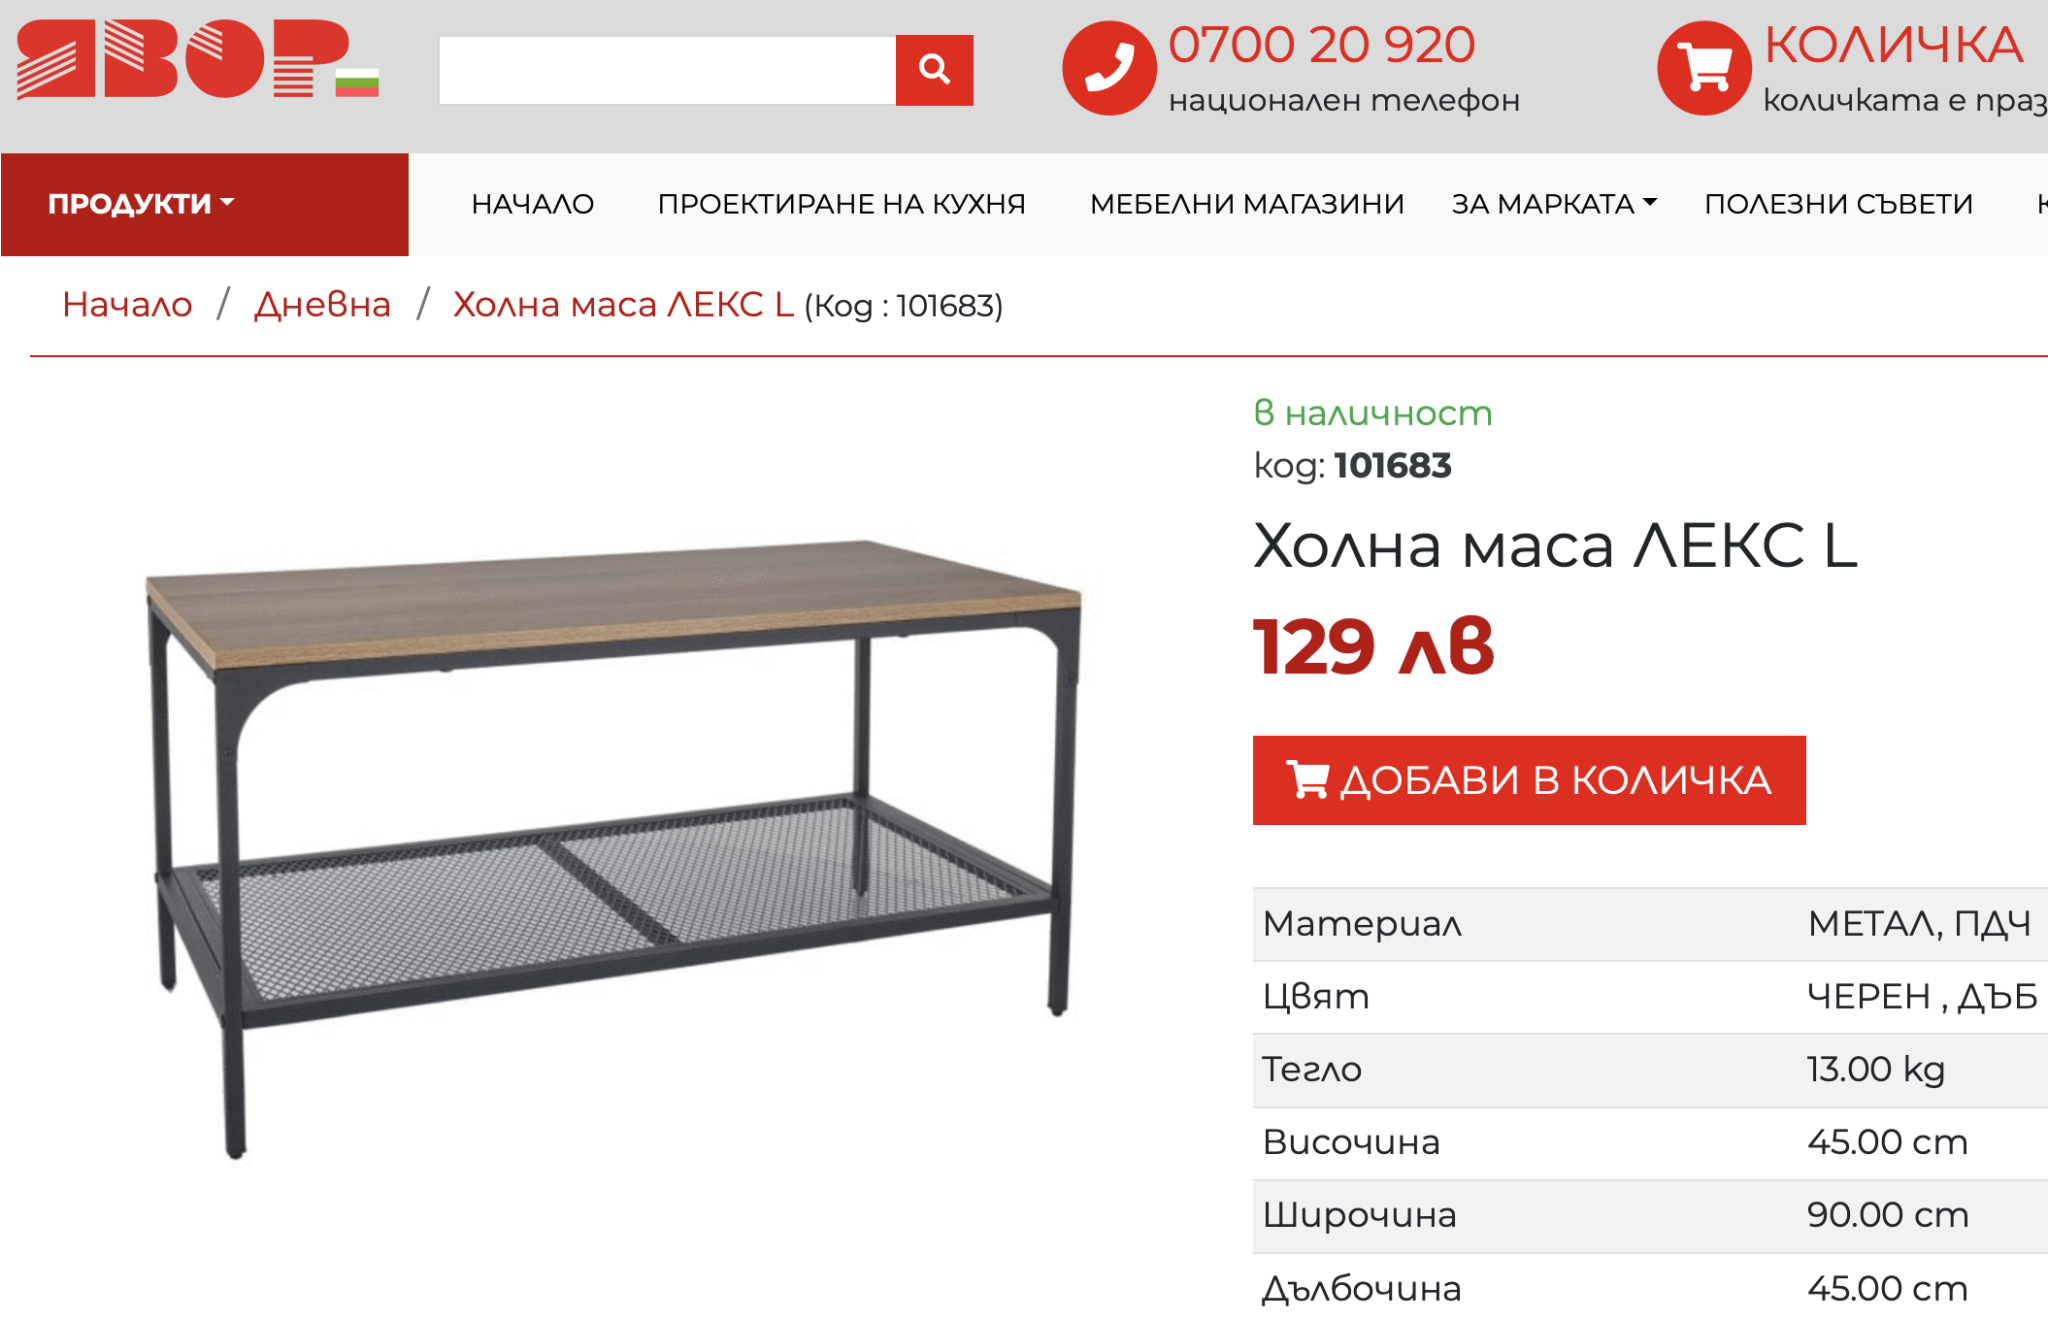Open the shopping cart icon
The image size is (2048, 1320).
point(1704,68)
